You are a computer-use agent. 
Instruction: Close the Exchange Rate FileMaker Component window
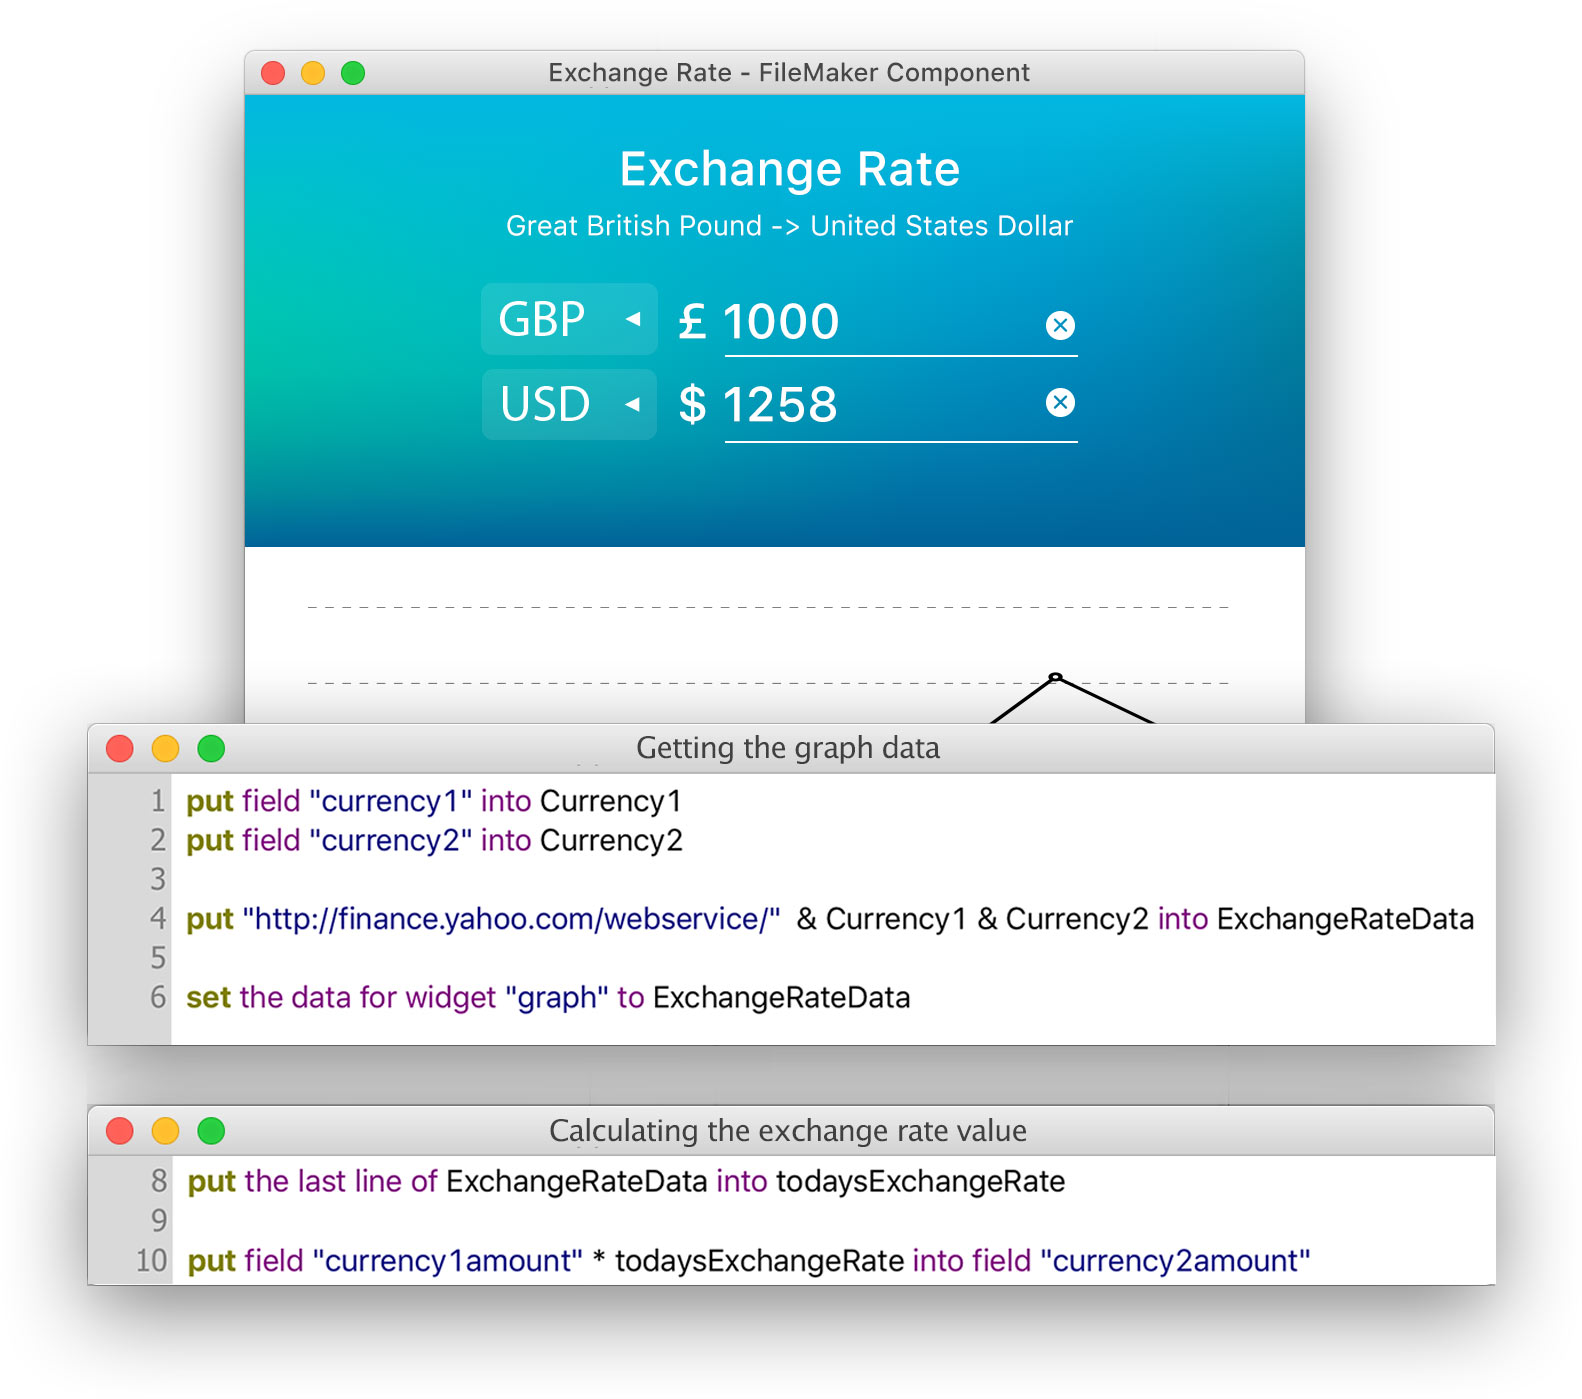(273, 73)
